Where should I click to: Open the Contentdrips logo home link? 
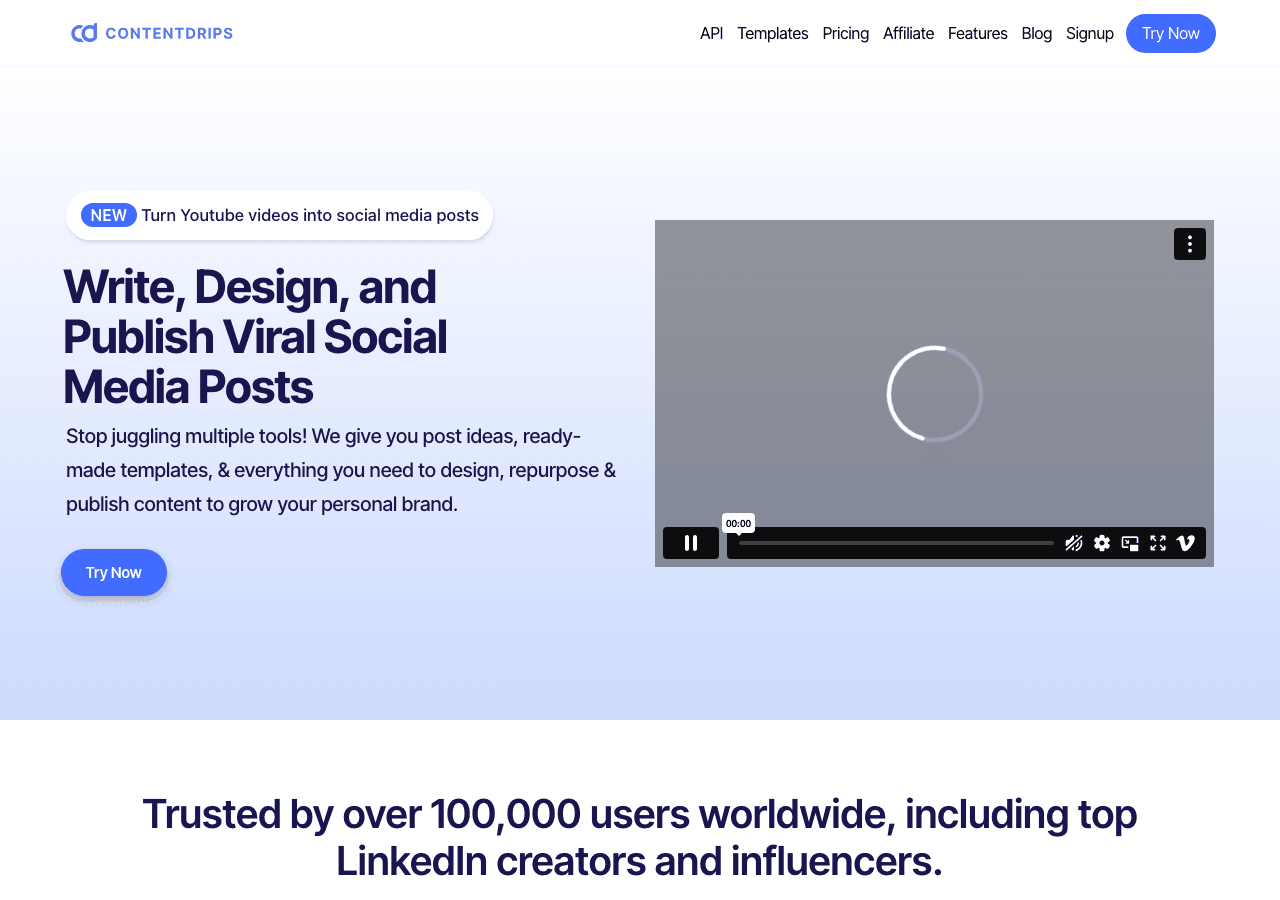tap(152, 33)
